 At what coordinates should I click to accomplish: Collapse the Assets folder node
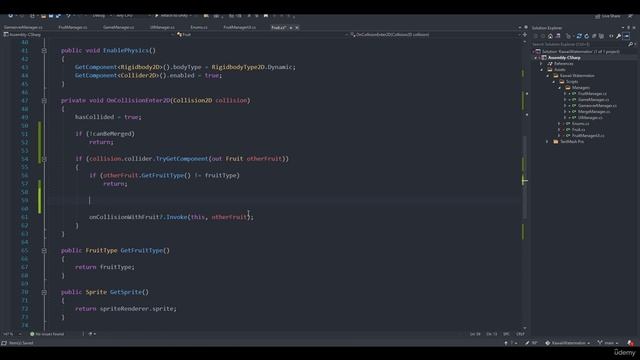point(542,70)
